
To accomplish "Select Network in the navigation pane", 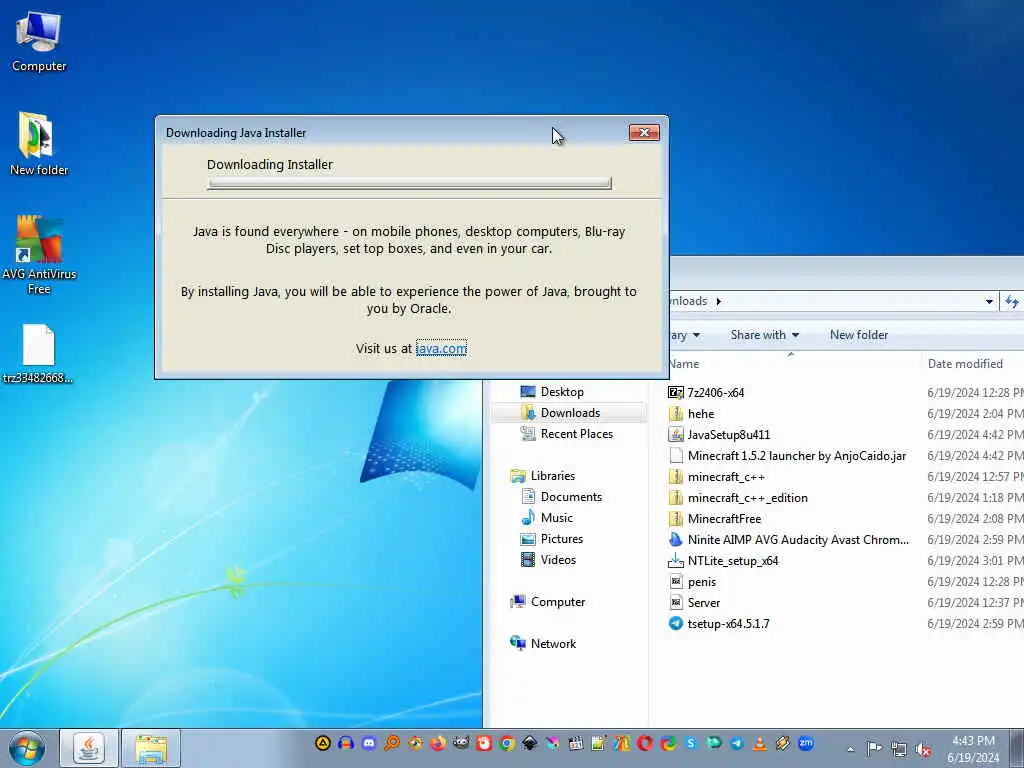I will click(543, 643).
